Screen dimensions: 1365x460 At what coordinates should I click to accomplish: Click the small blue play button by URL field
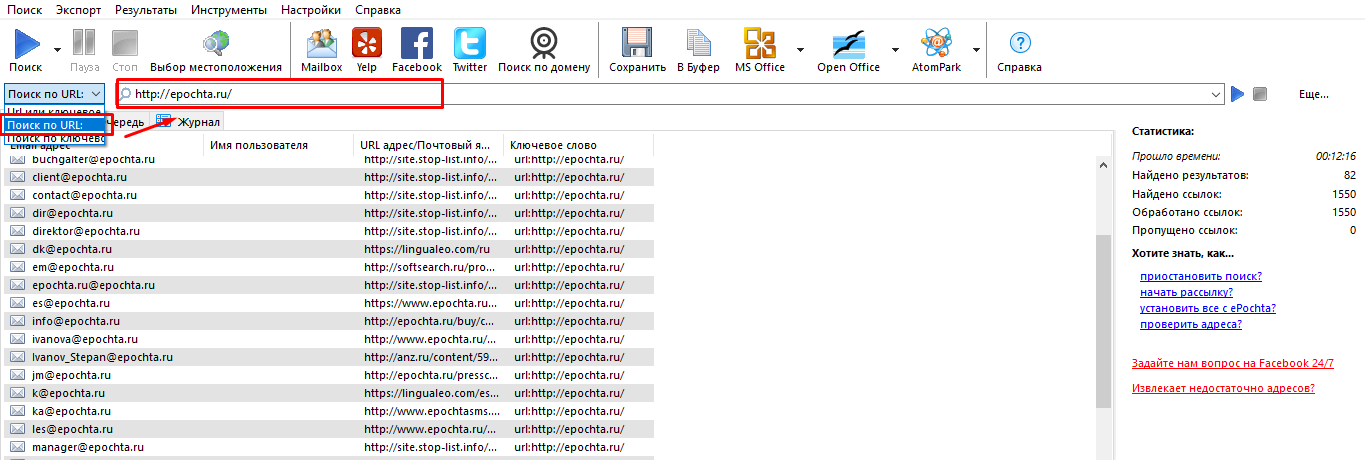click(x=1238, y=94)
